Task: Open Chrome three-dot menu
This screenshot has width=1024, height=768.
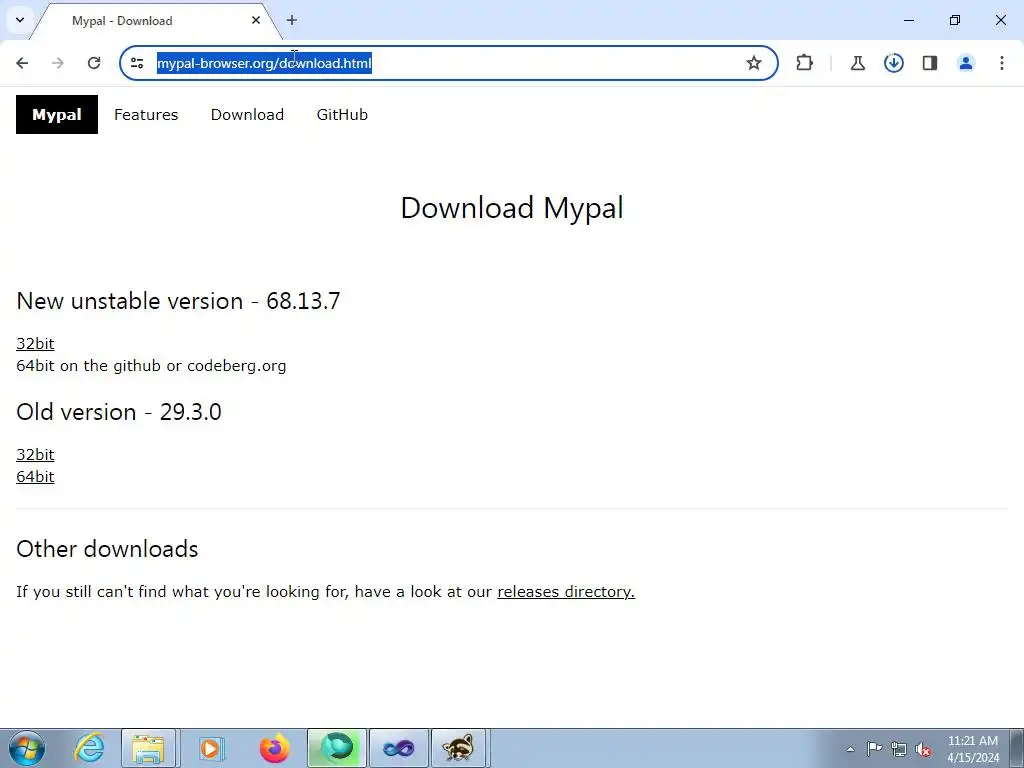Action: pos(1001,63)
